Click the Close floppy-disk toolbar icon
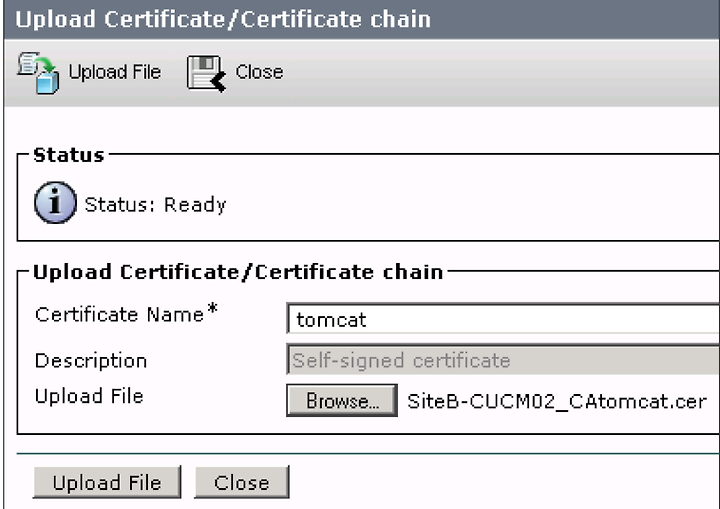Image resolution: width=720 pixels, height=509 pixels. [x=207, y=74]
